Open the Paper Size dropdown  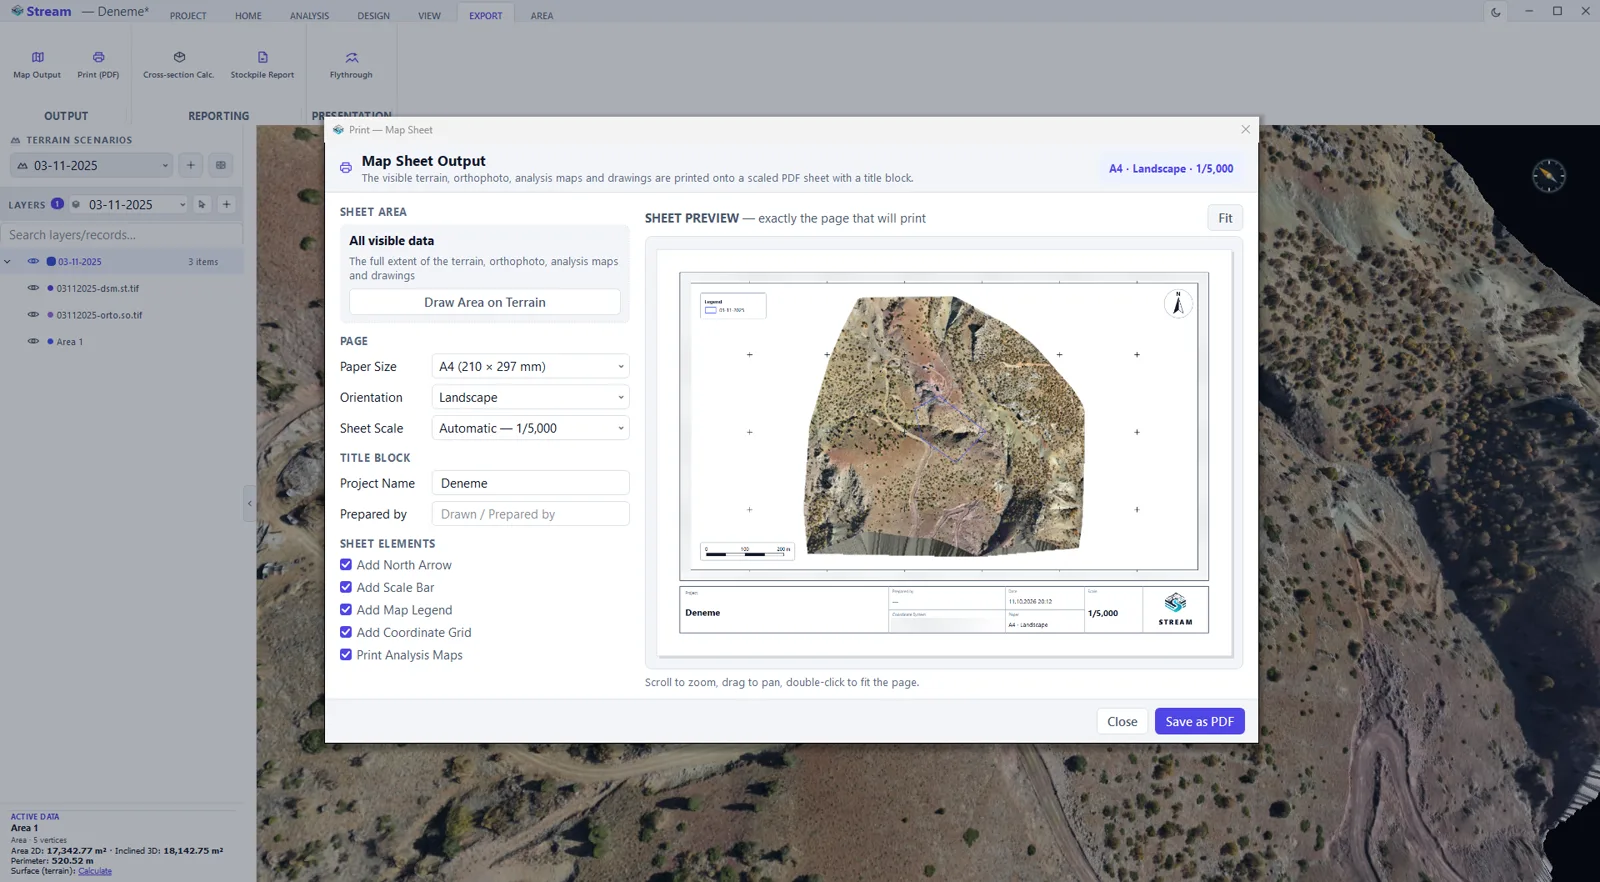click(530, 367)
